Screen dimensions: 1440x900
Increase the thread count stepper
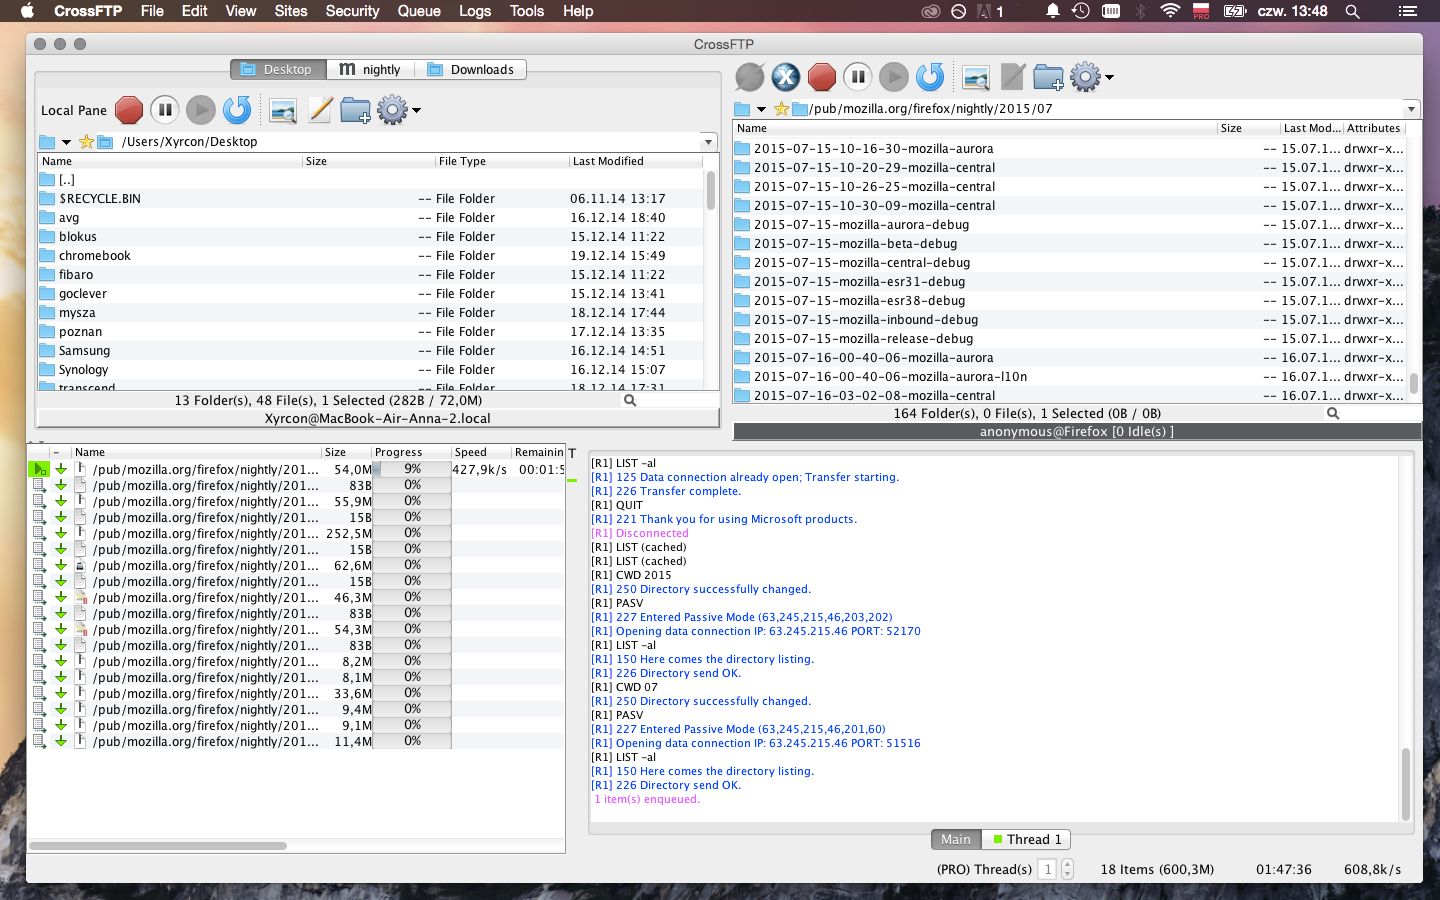pyautogui.click(x=1067, y=864)
